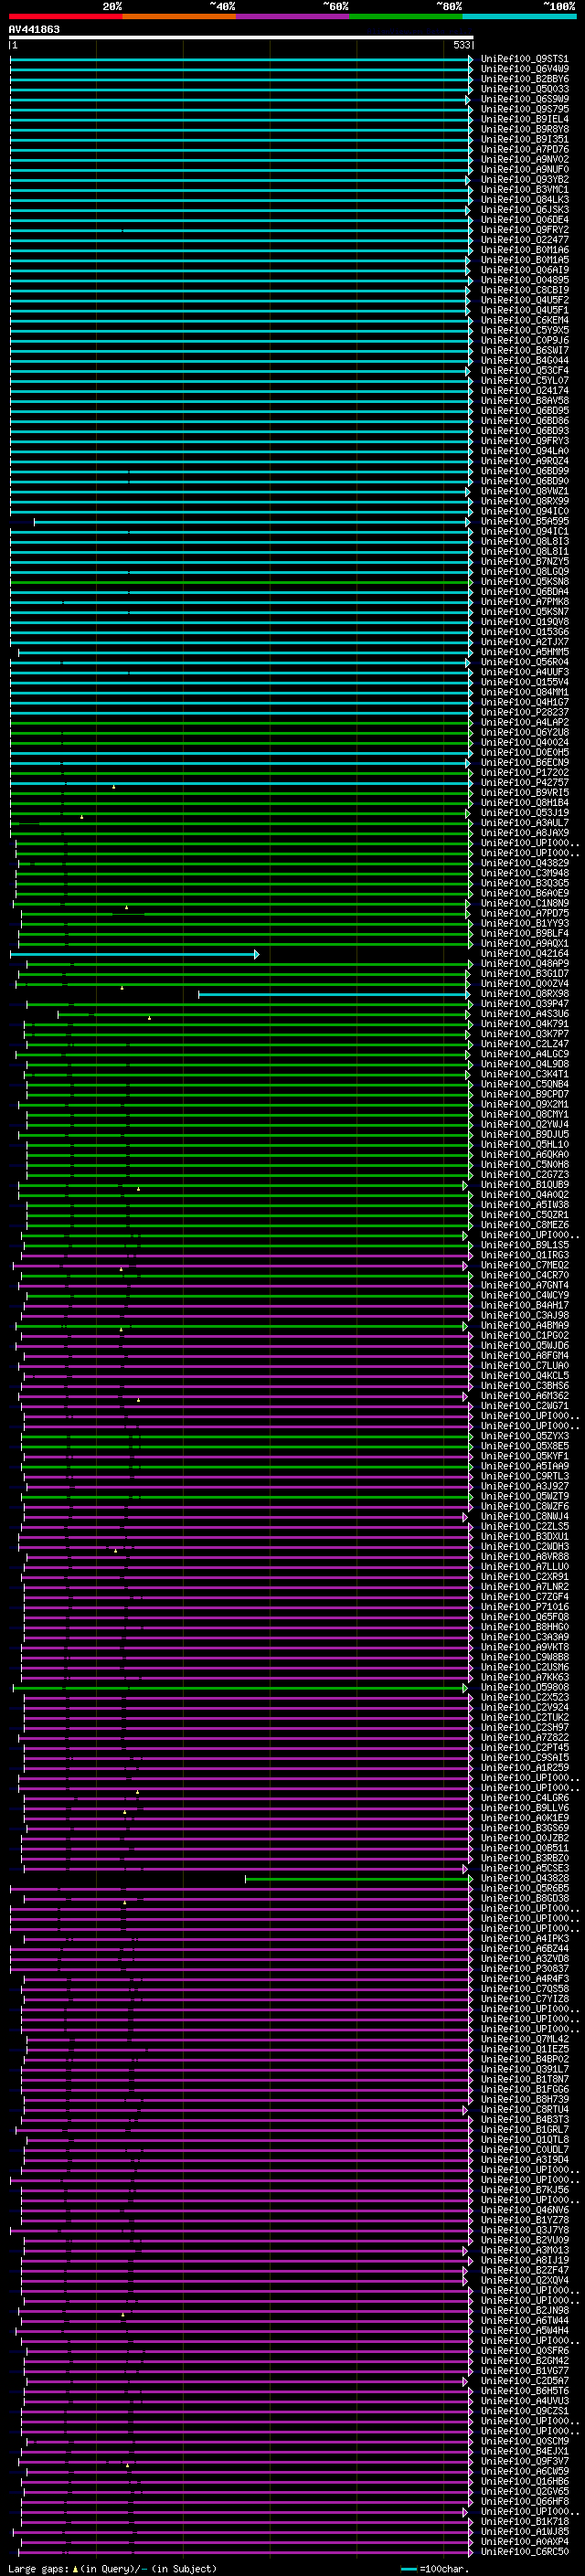Open the UniRef100_Q6V4W9 hit label

click(525, 69)
